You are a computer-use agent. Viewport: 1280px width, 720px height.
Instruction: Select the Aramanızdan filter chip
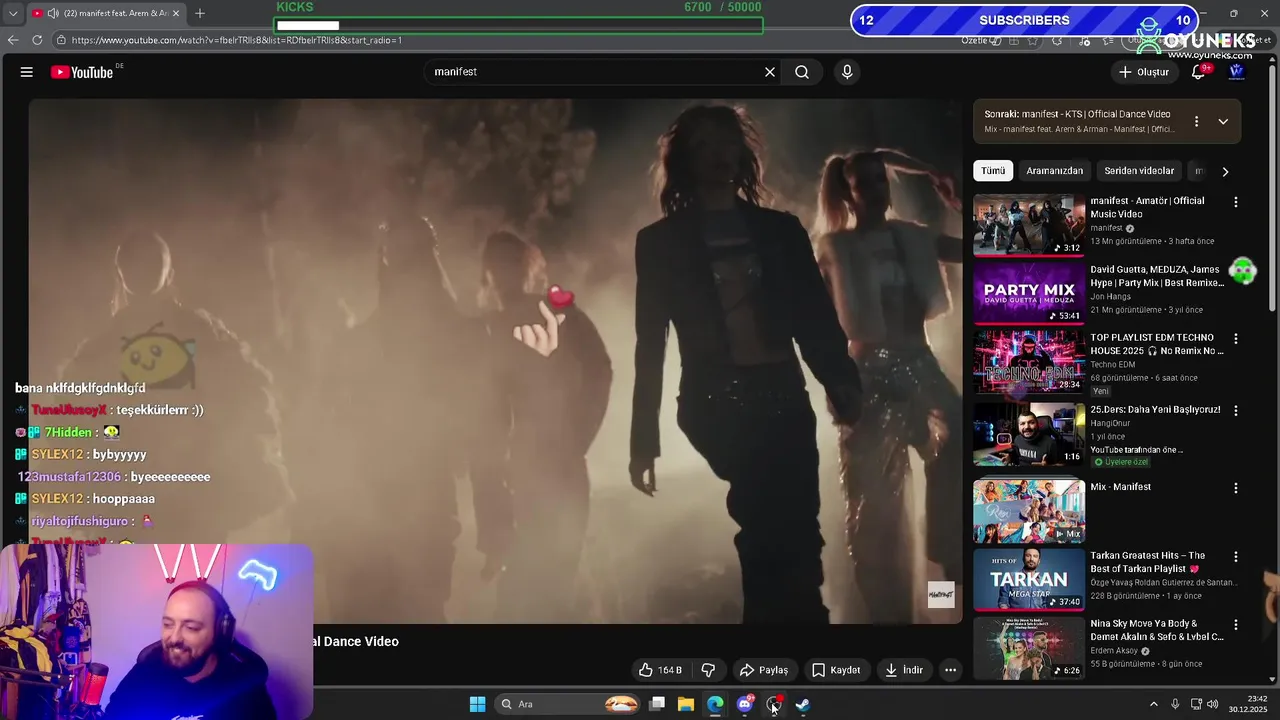[x=1054, y=171]
